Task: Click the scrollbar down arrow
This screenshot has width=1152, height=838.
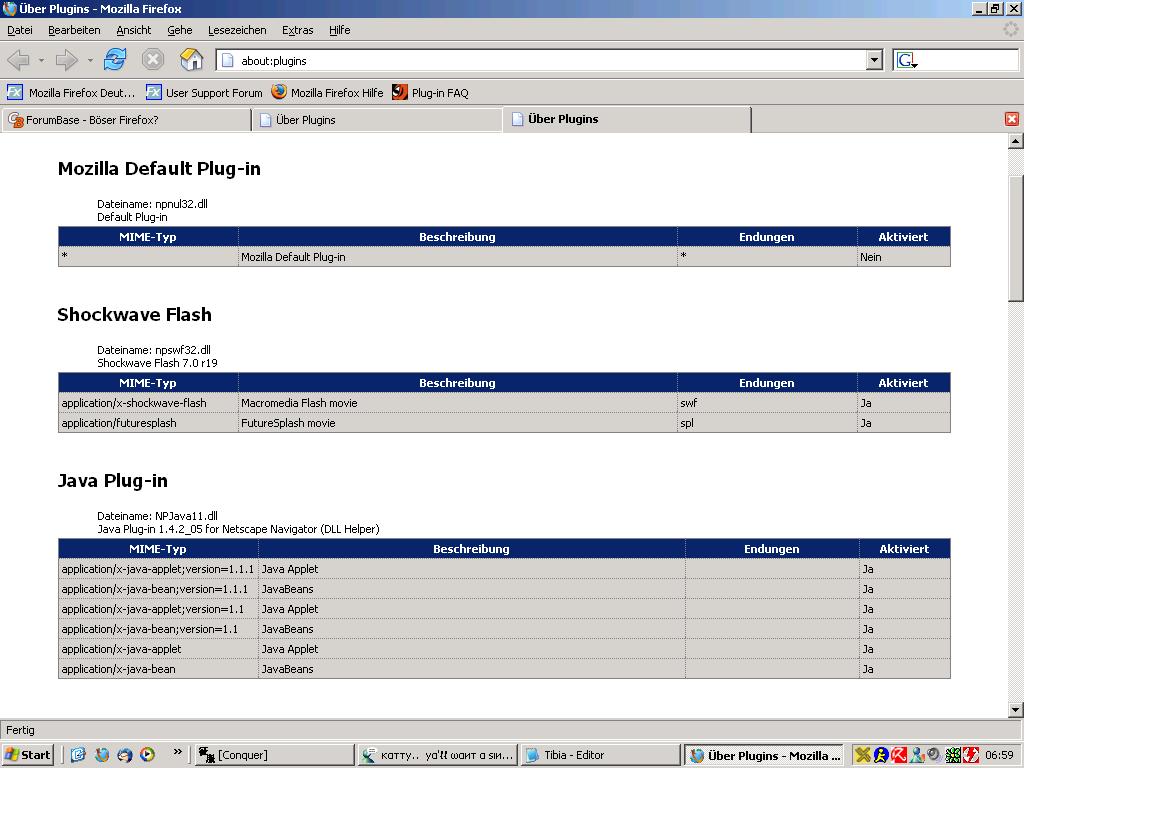Action: click(x=1015, y=709)
